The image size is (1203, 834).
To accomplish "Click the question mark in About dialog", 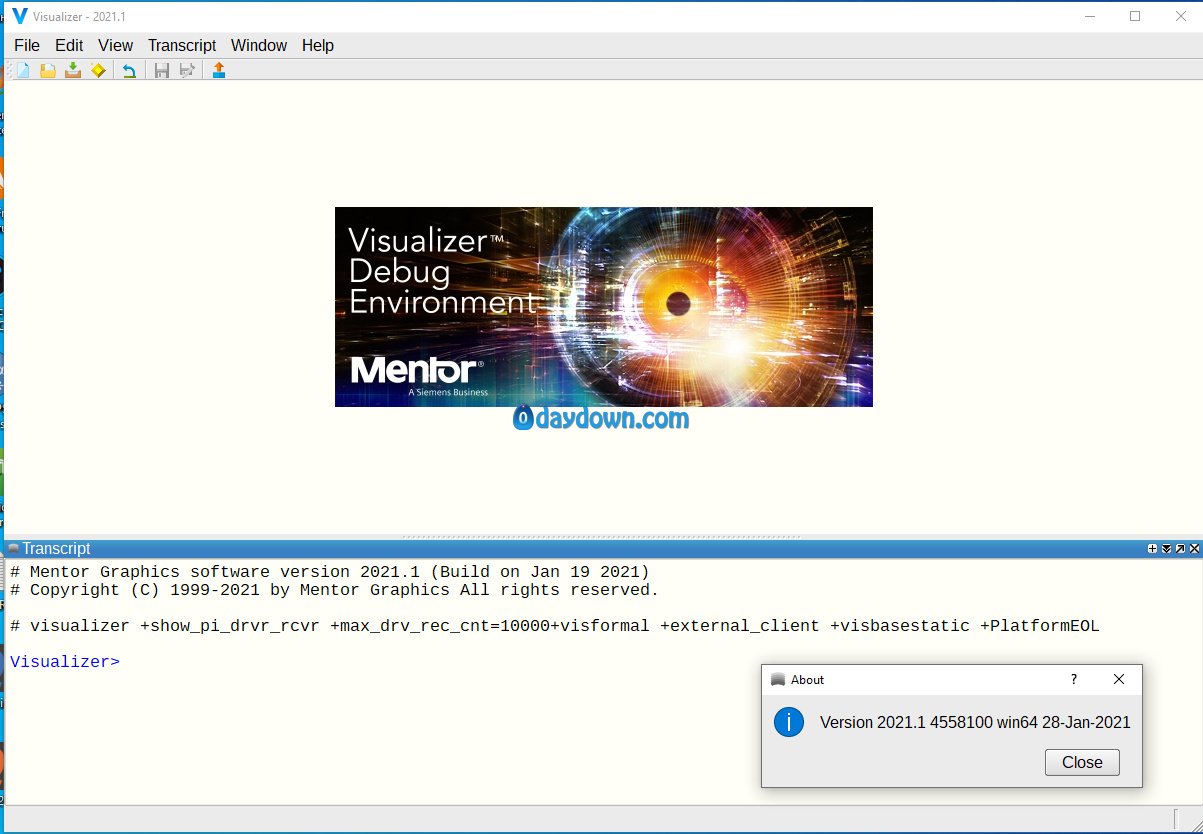I will click(x=1074, y=679).
